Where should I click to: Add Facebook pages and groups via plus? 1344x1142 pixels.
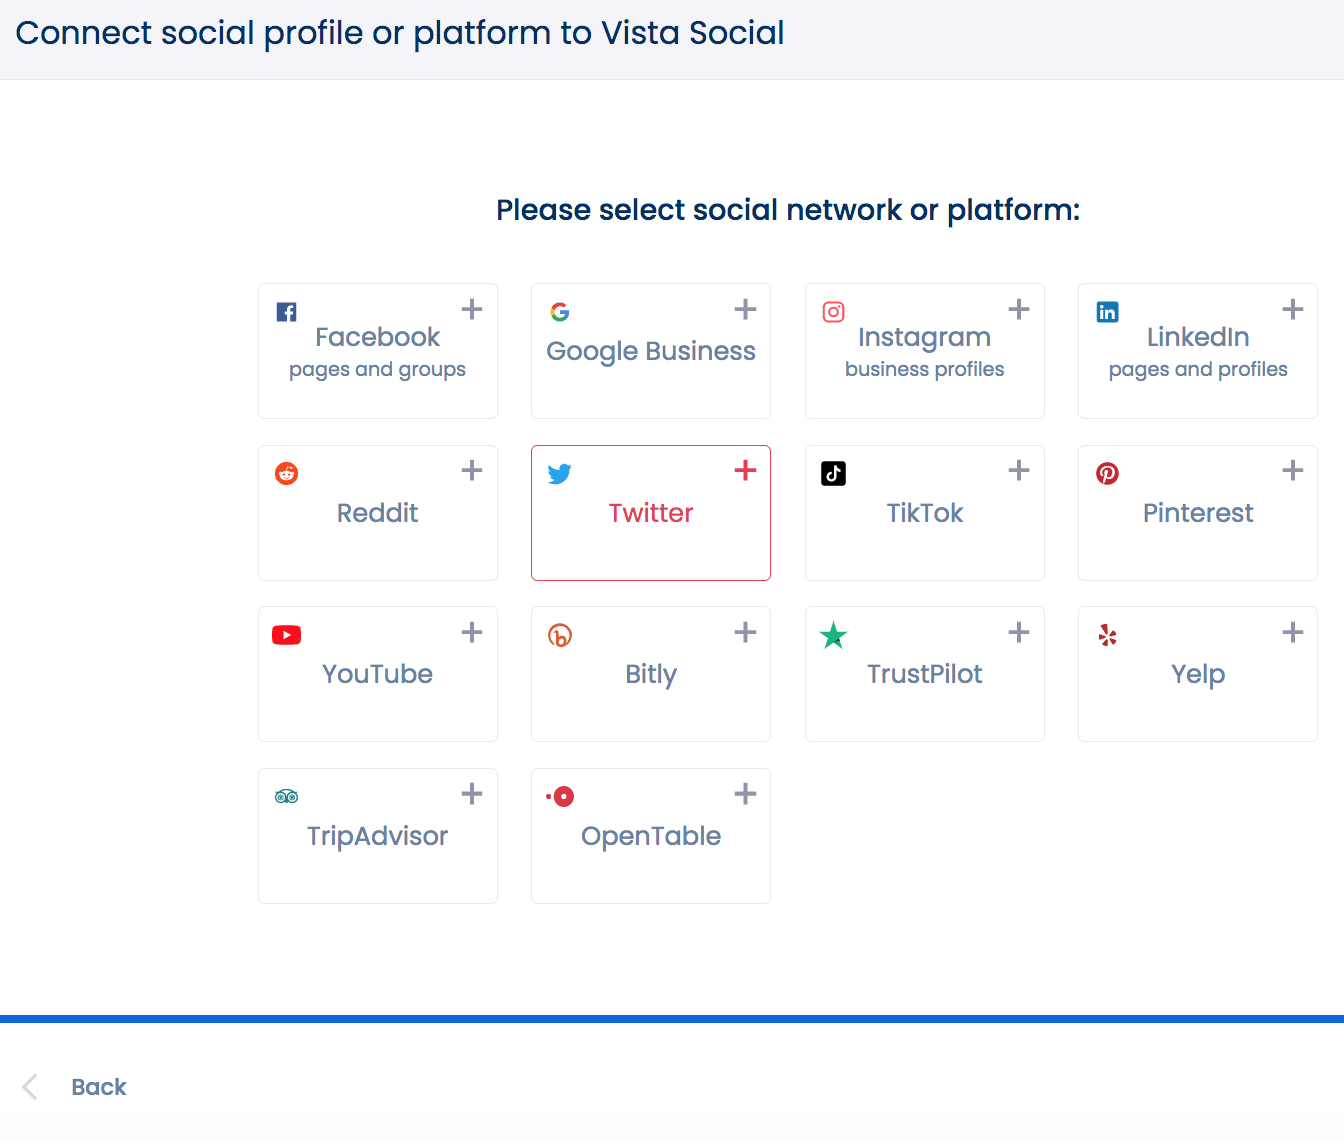(471, 309)
